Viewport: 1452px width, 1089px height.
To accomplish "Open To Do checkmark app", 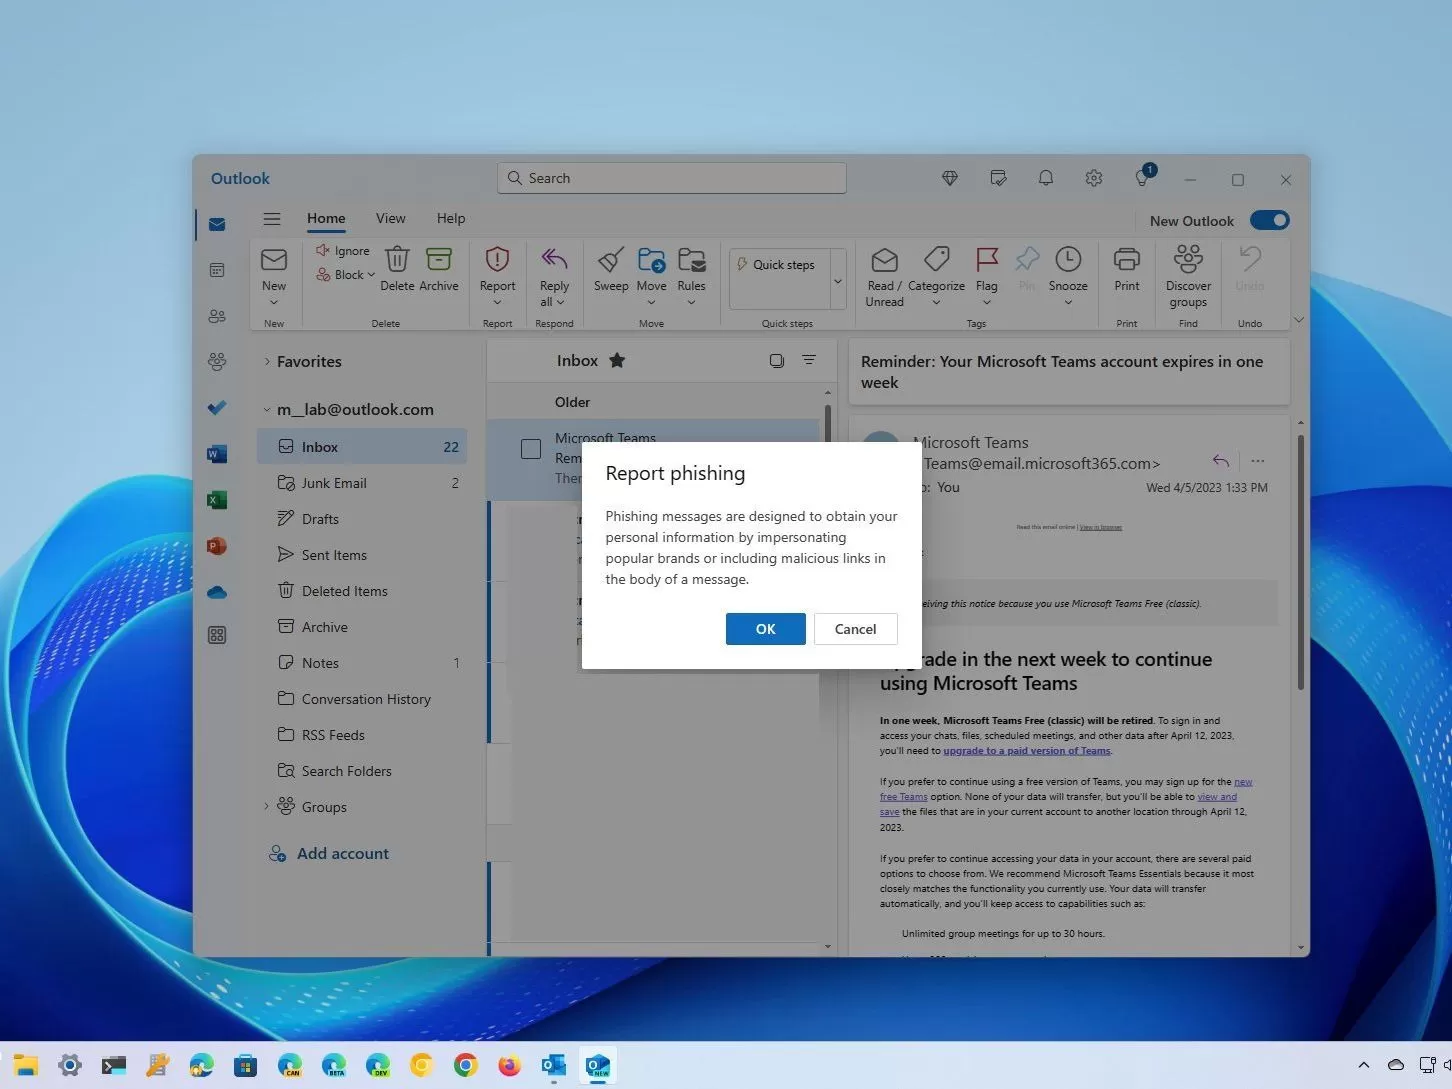I will (217, 407).
